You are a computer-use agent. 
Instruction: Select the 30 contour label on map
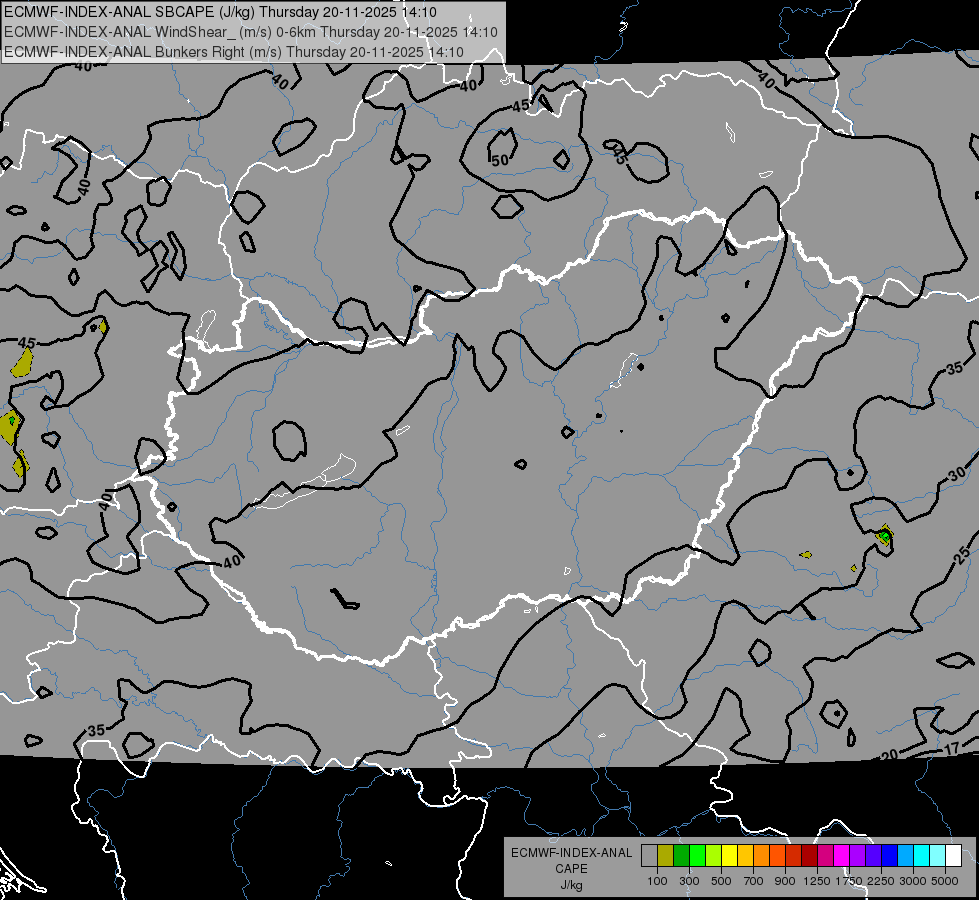click(957, 475)
